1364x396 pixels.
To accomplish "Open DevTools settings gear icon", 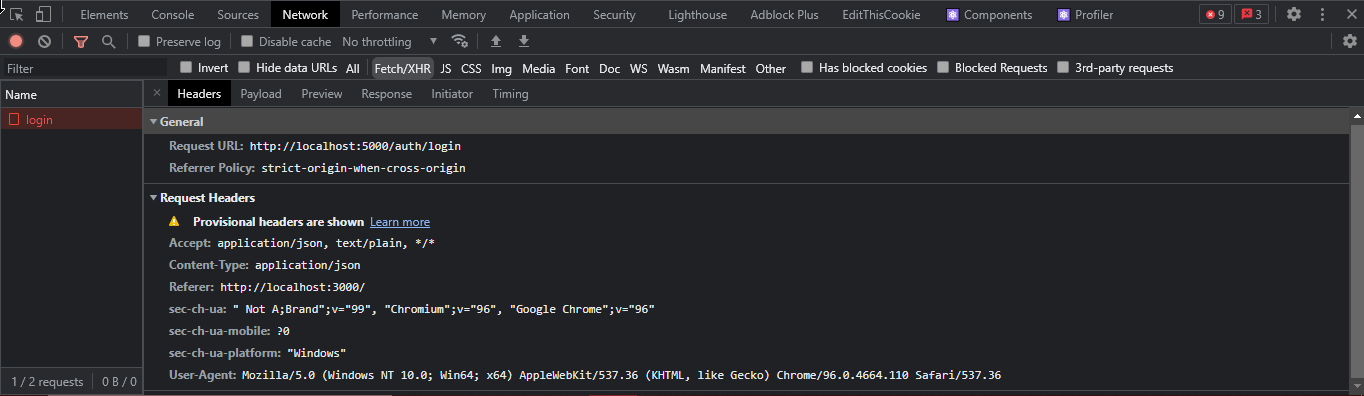I will coord(1294,14).
